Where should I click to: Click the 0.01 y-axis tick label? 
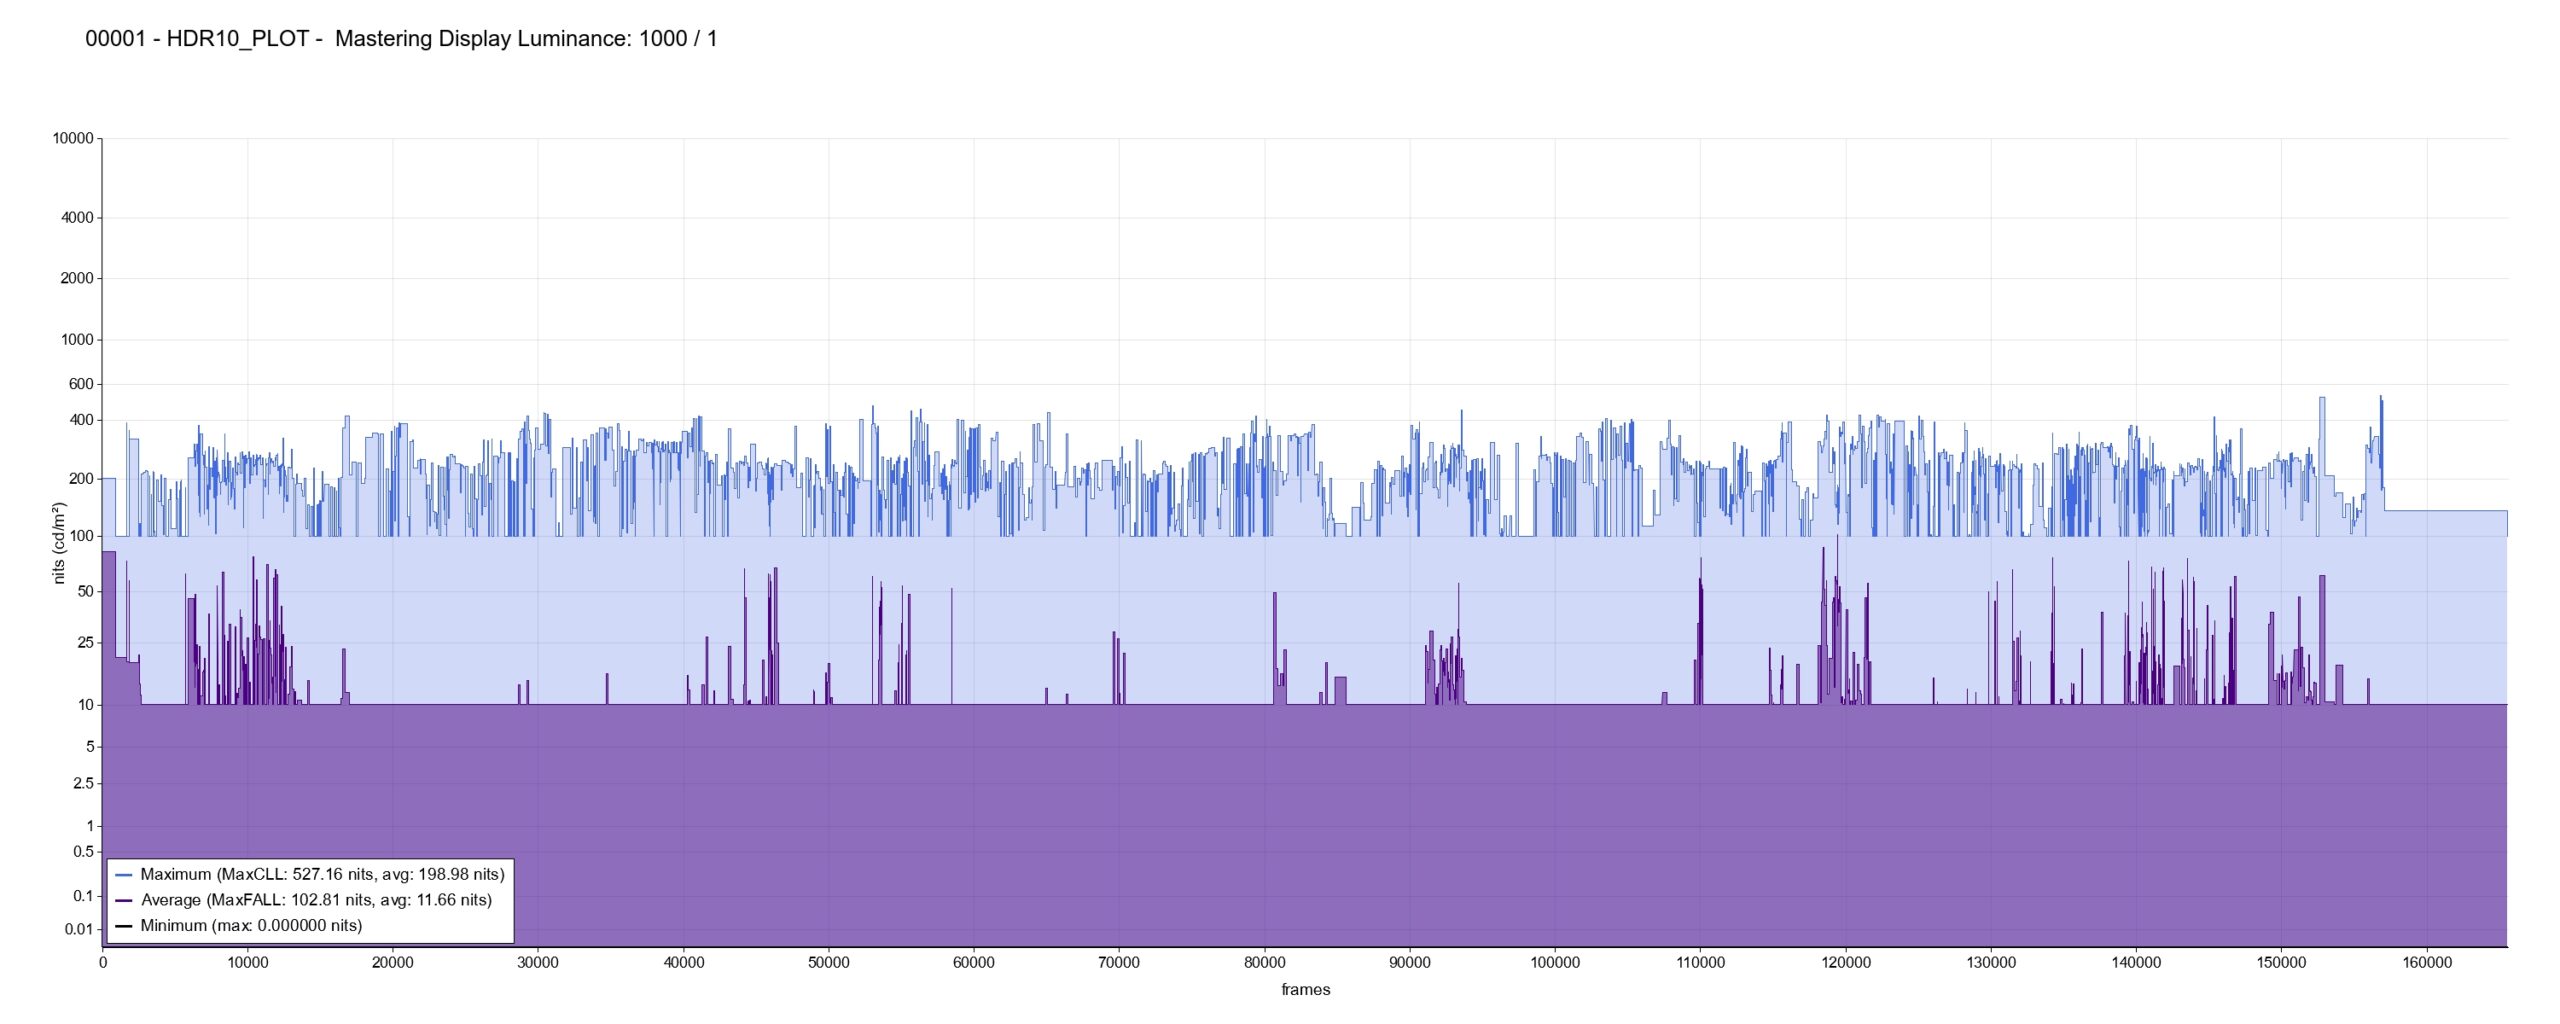point(79,930)
